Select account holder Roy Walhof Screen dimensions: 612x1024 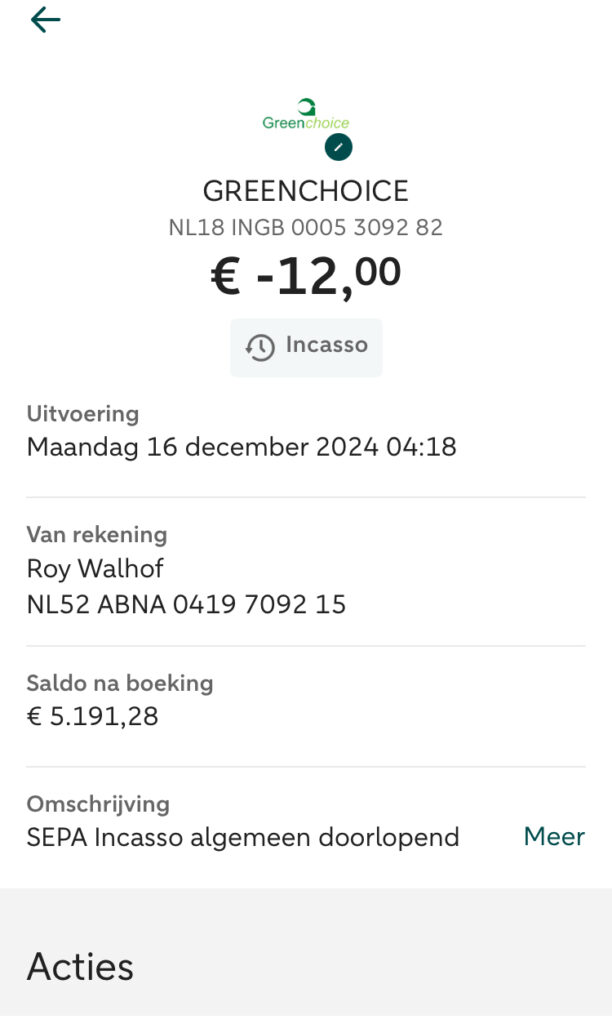[x=95, y=569]
